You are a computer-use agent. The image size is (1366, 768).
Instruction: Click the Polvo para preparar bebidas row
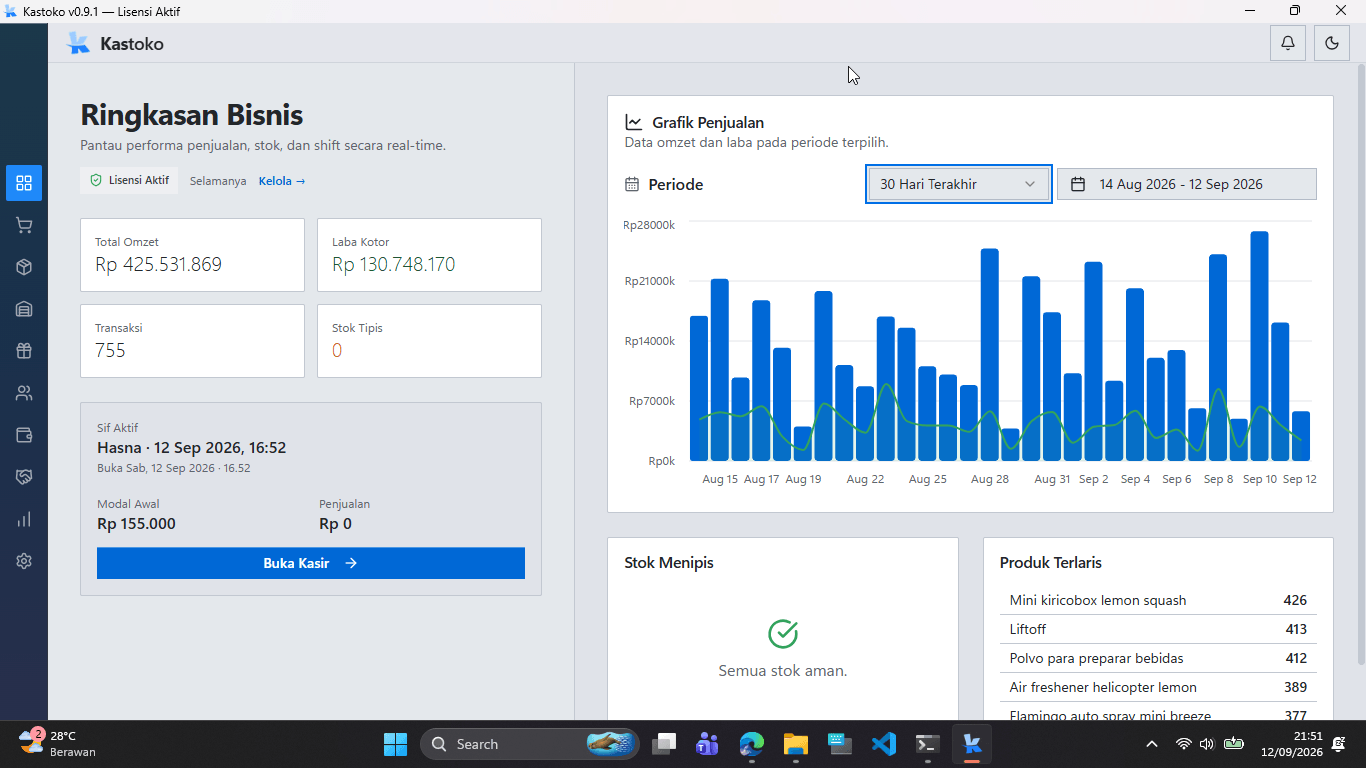pos(1158,658)
